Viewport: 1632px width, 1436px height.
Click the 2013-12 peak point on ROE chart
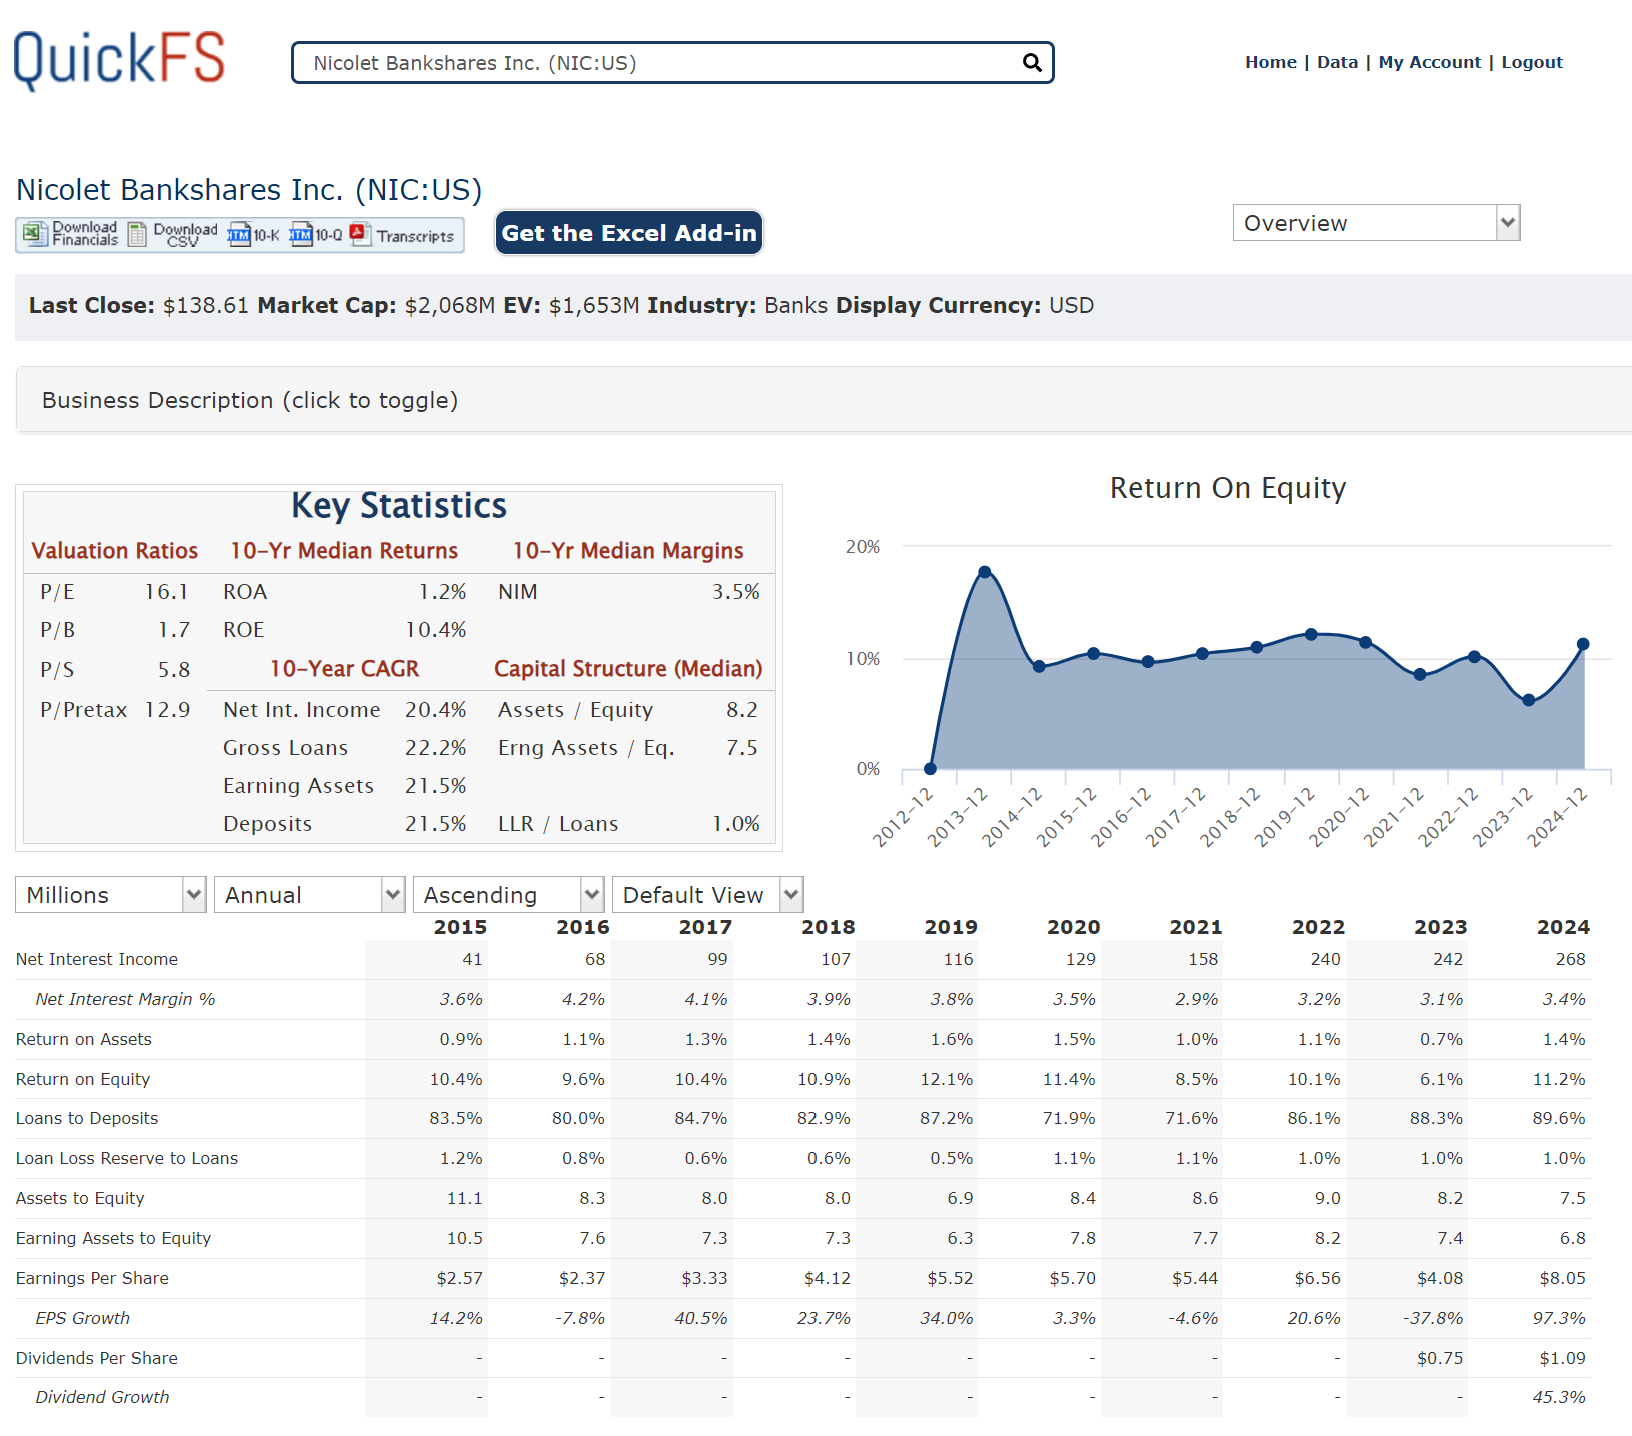(985, 572)
